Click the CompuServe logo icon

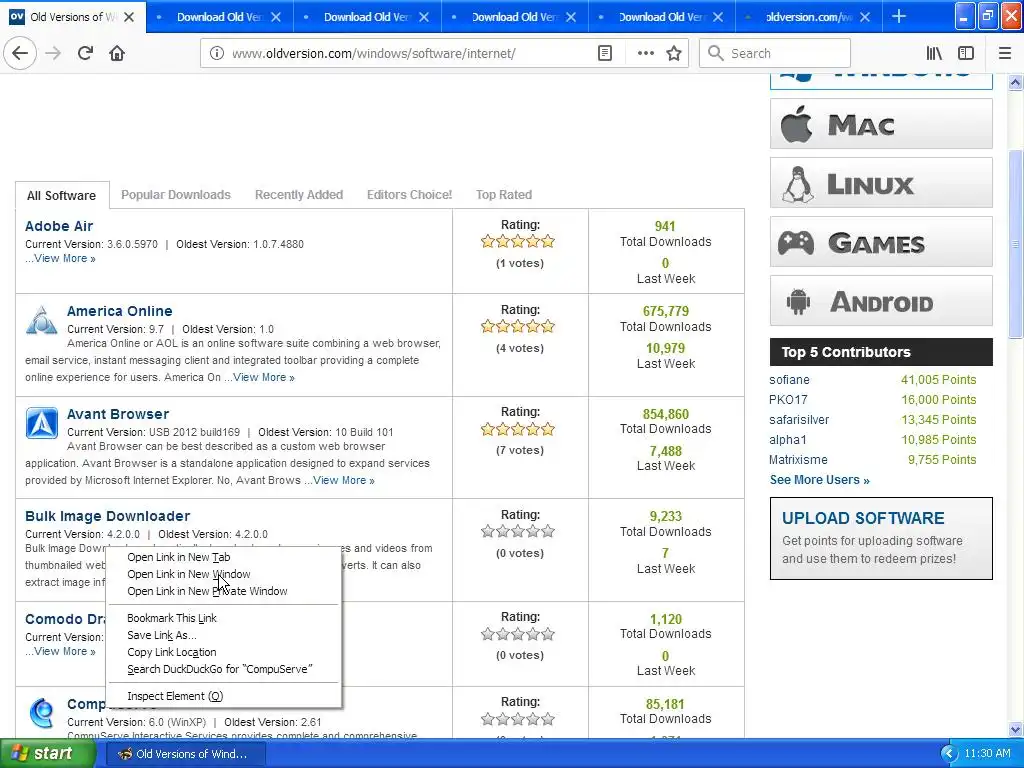[41, 712]
